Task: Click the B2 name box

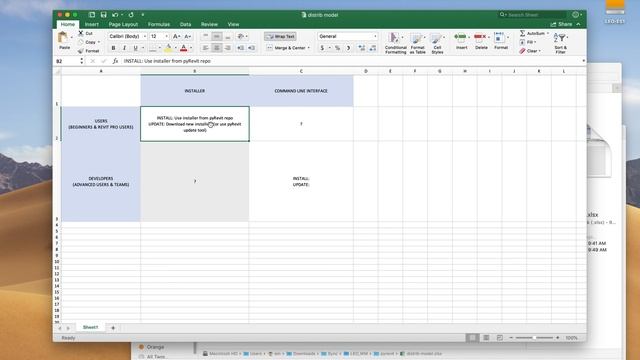Action: coord(68,61)
